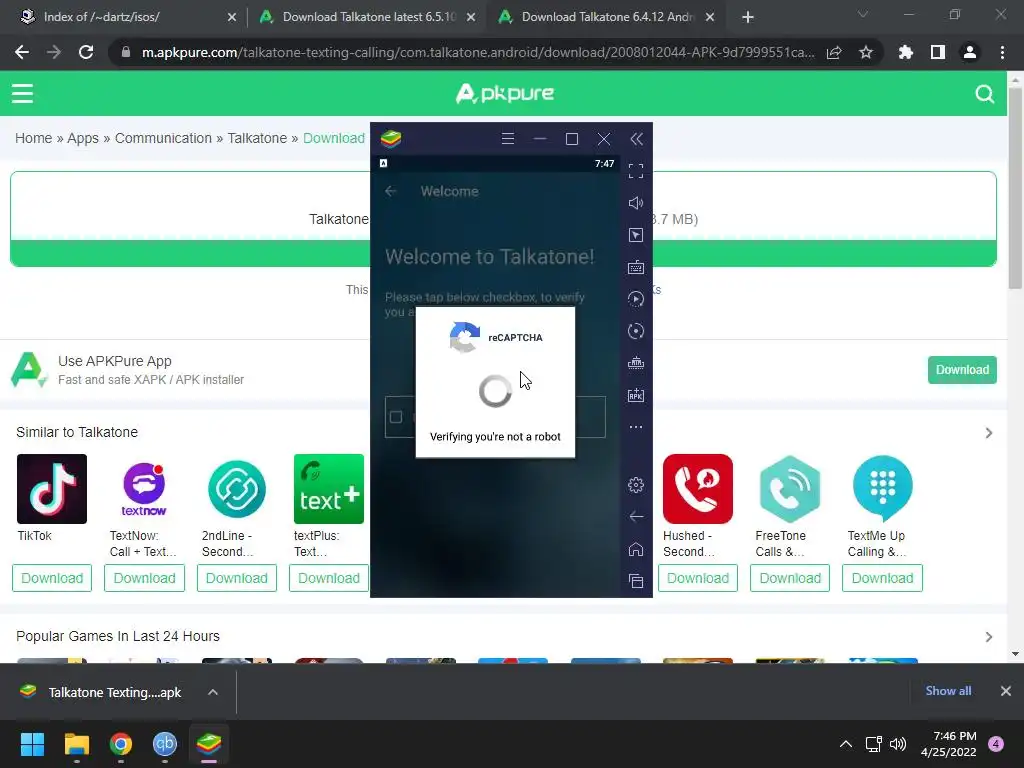Open File Explorer from taskbar
Image resolution: width=1024 pixels, height=768 pixels.
point(76,744)
